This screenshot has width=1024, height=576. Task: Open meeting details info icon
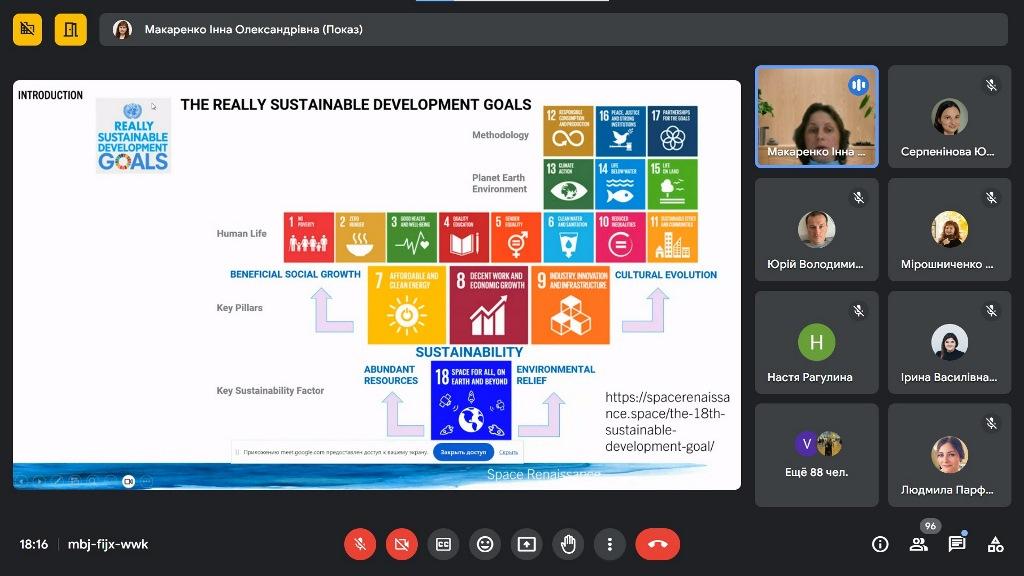[x=880, y=544]
